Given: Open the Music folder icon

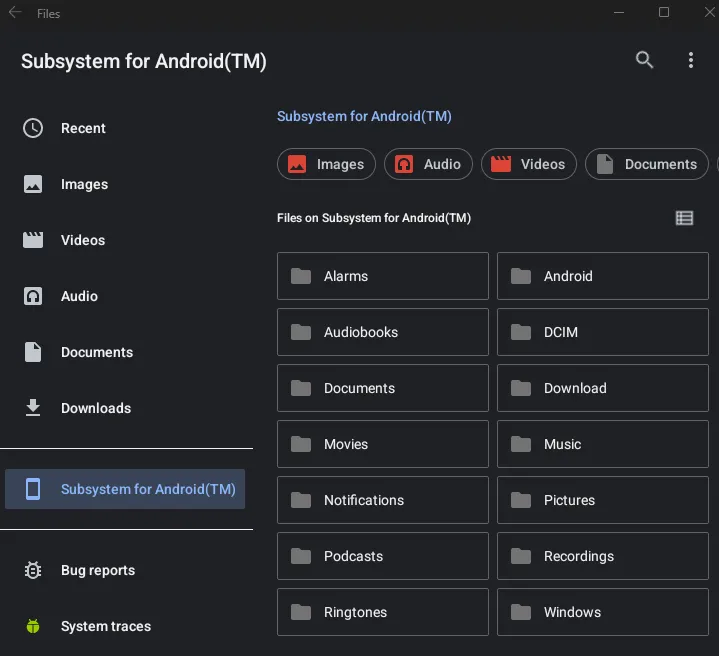Looking at the screenshot, I should 521,444.
